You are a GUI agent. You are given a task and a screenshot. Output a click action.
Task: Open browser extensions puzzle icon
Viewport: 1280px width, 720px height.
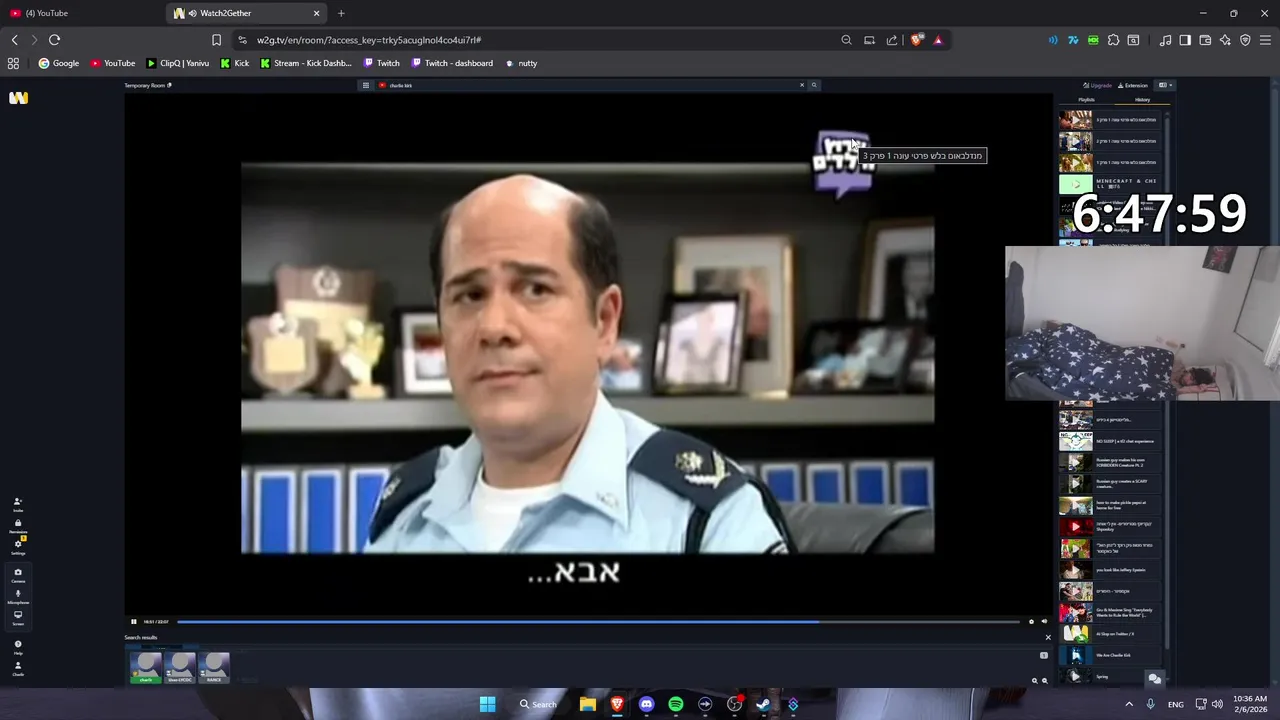click(1113, 40)
